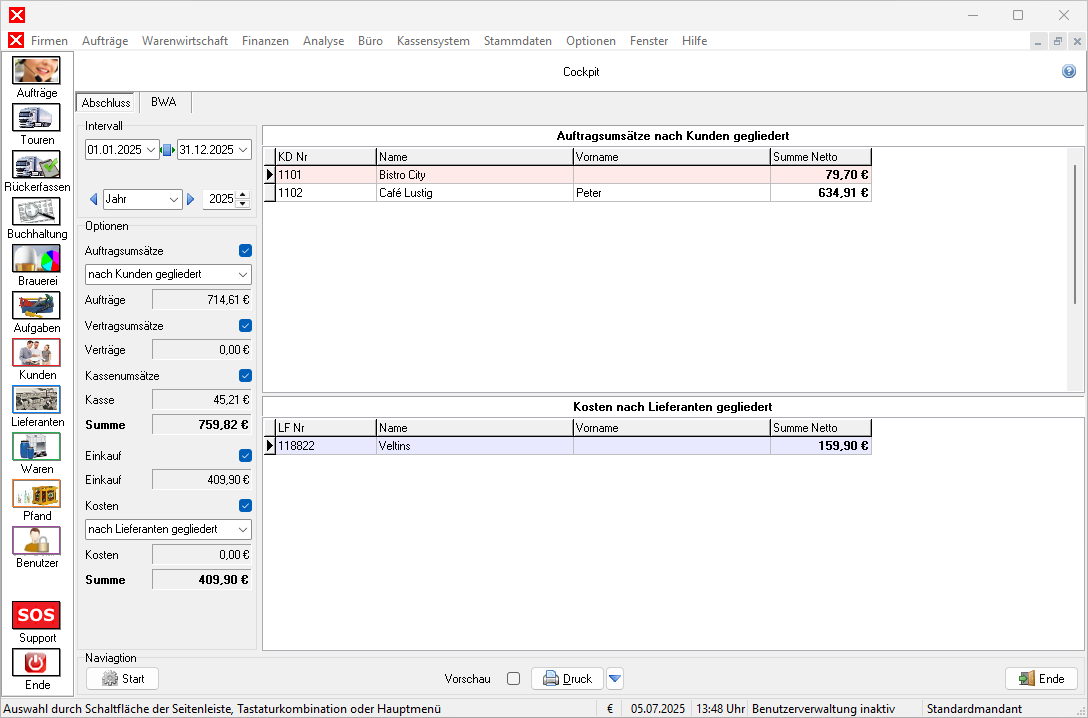
Task: Uncheck the Auftragsumsätze checkbox
Action: (245, 251)
